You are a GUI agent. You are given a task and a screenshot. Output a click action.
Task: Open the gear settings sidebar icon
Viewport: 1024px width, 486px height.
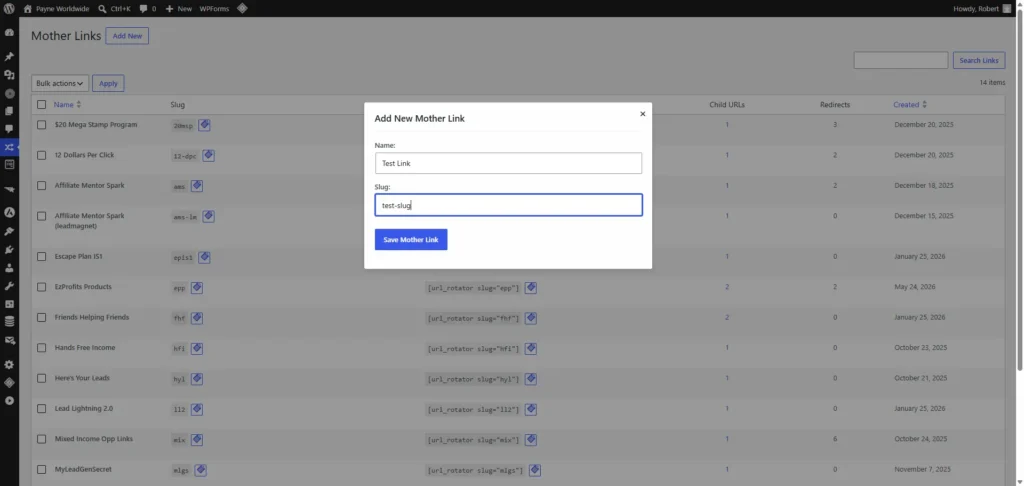(x=9, y=364)
